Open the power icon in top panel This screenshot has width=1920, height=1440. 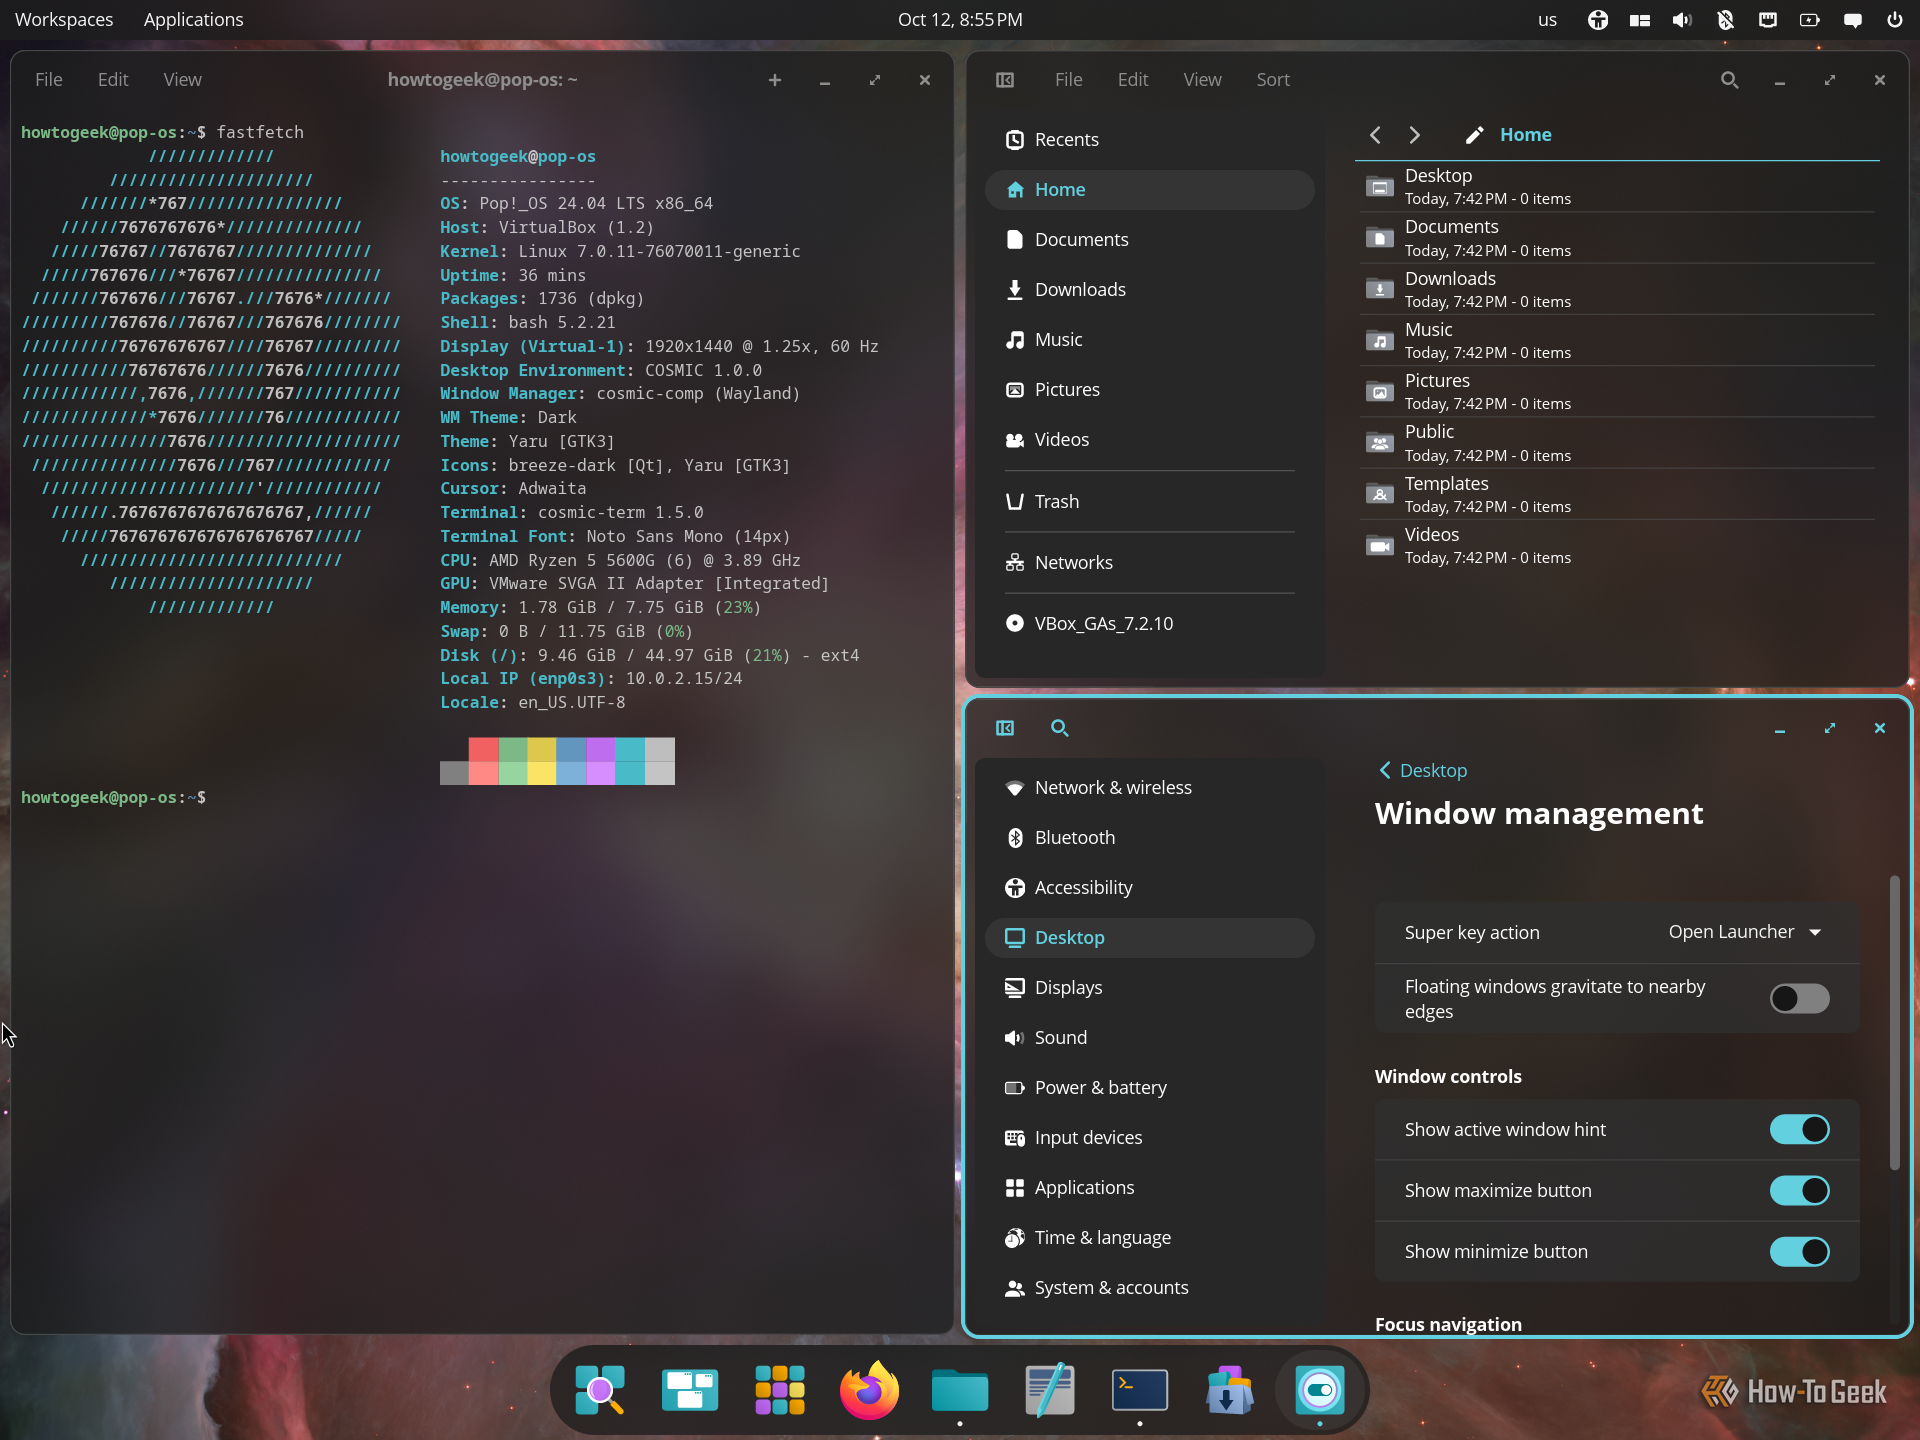[x=1894, y=20]
